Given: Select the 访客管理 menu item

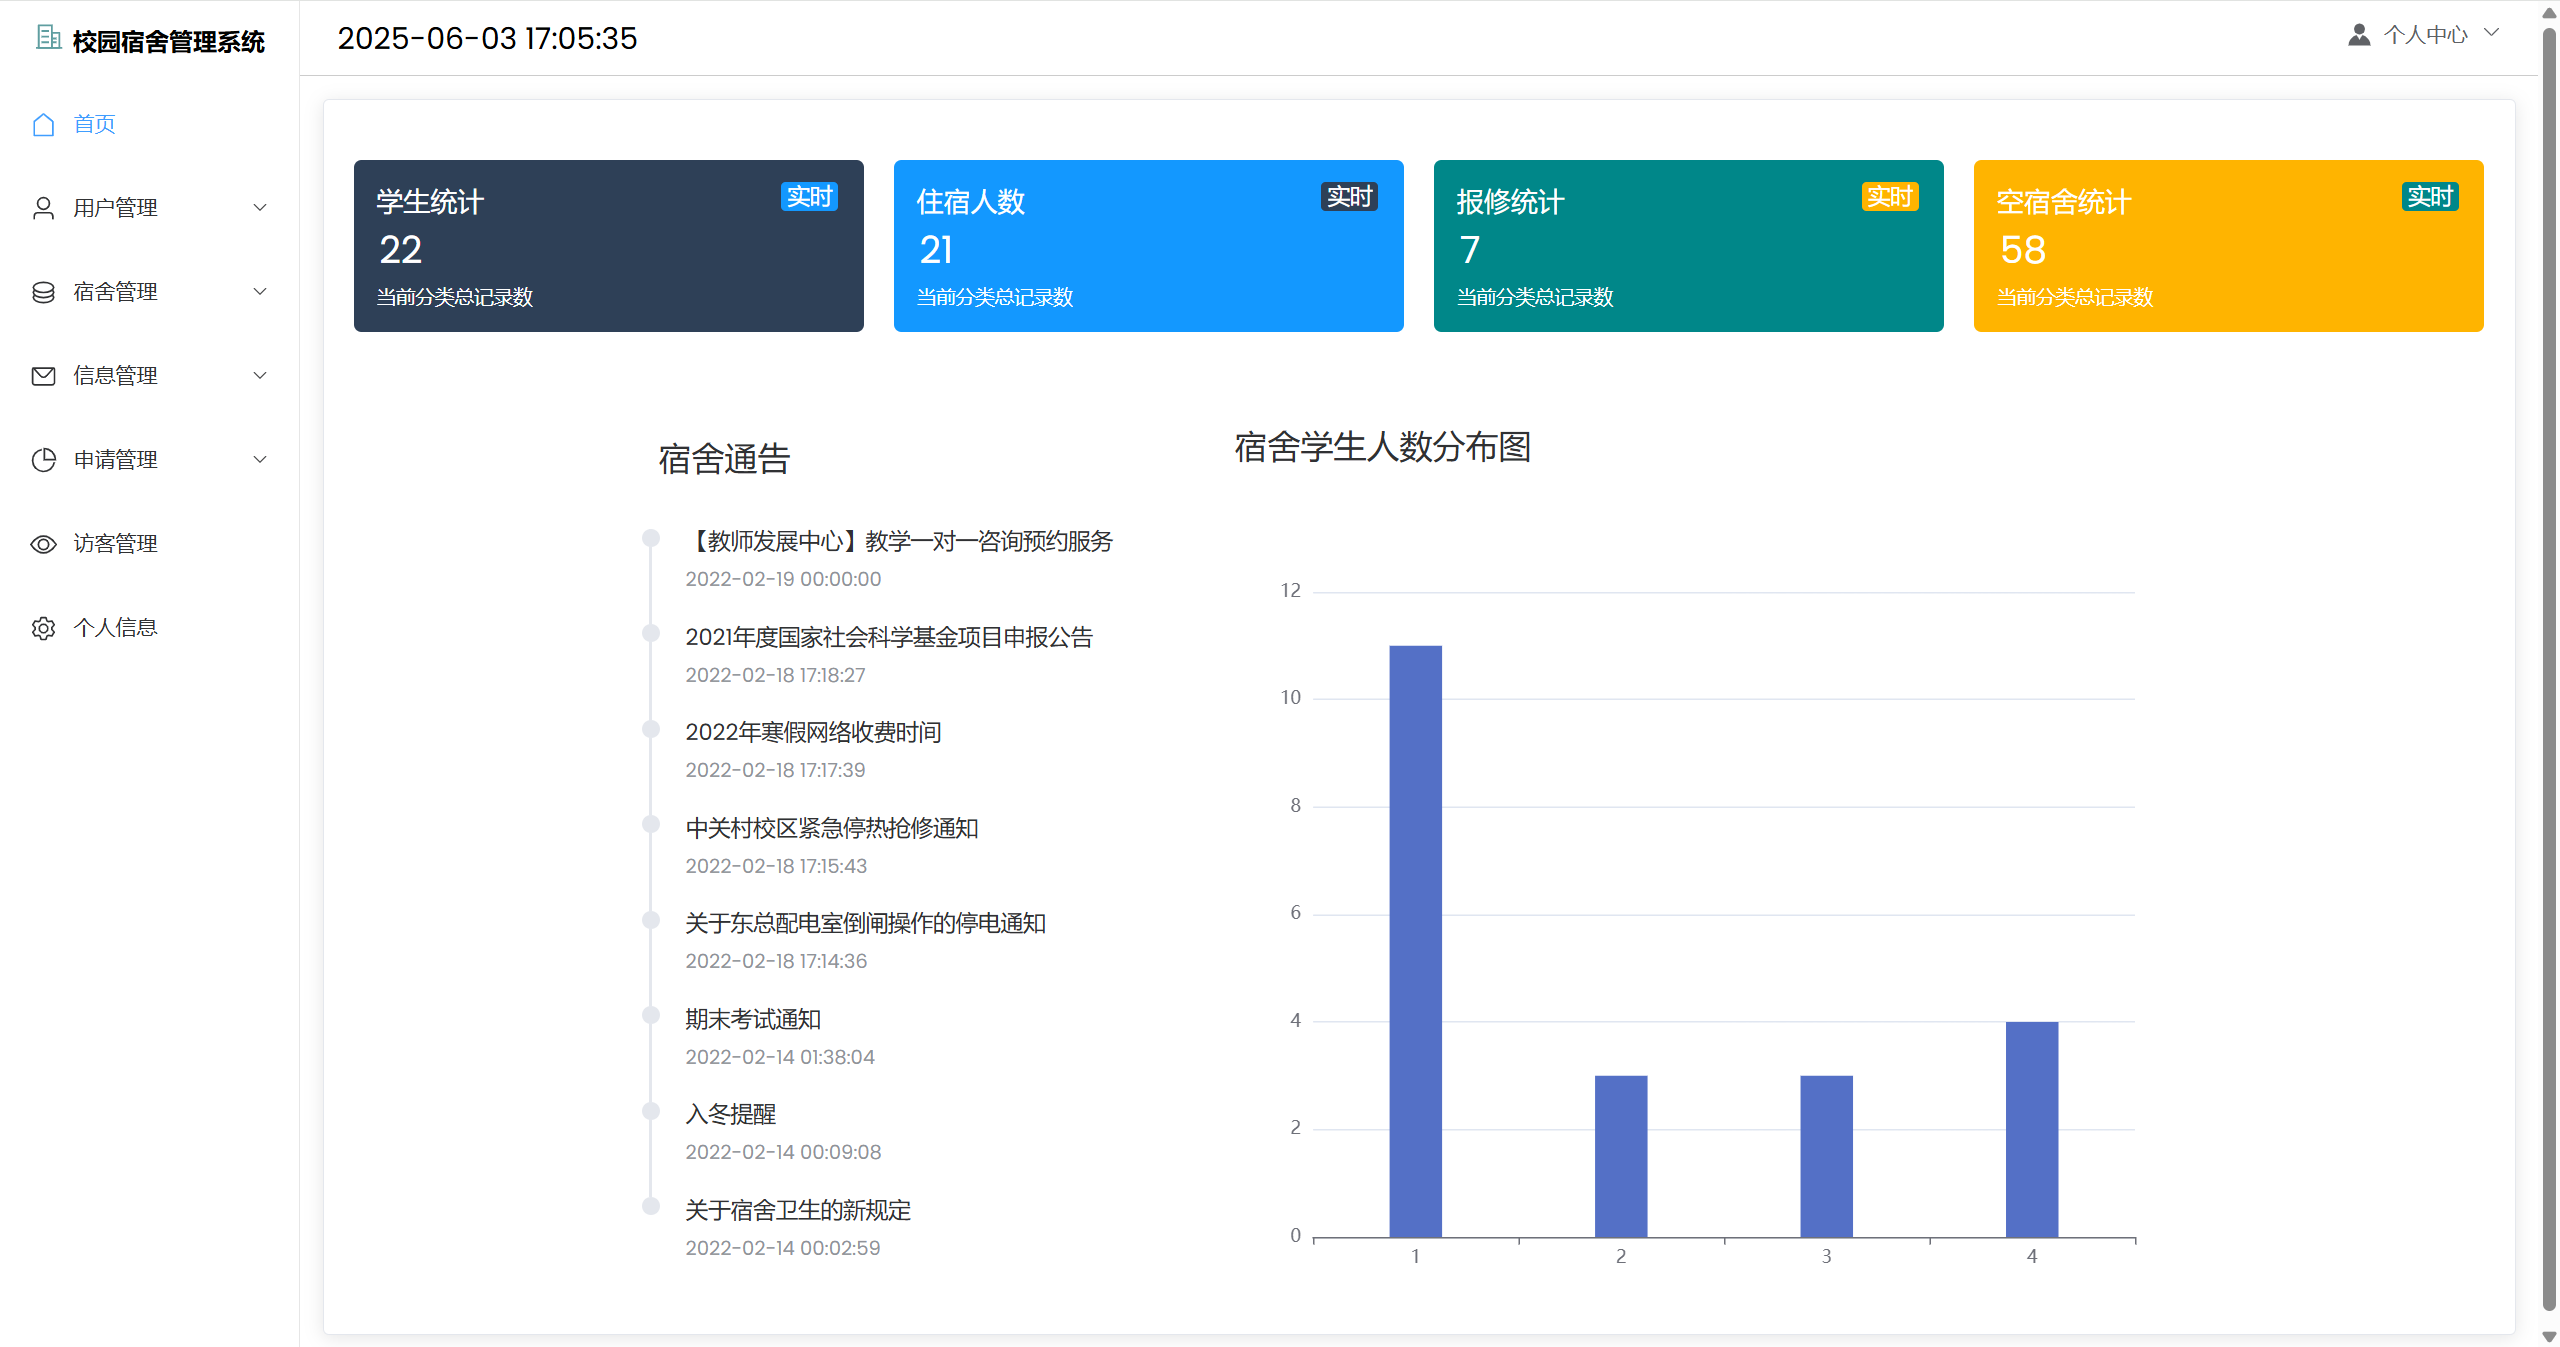Looking at the screenshot, I should [x=115, y=544].
